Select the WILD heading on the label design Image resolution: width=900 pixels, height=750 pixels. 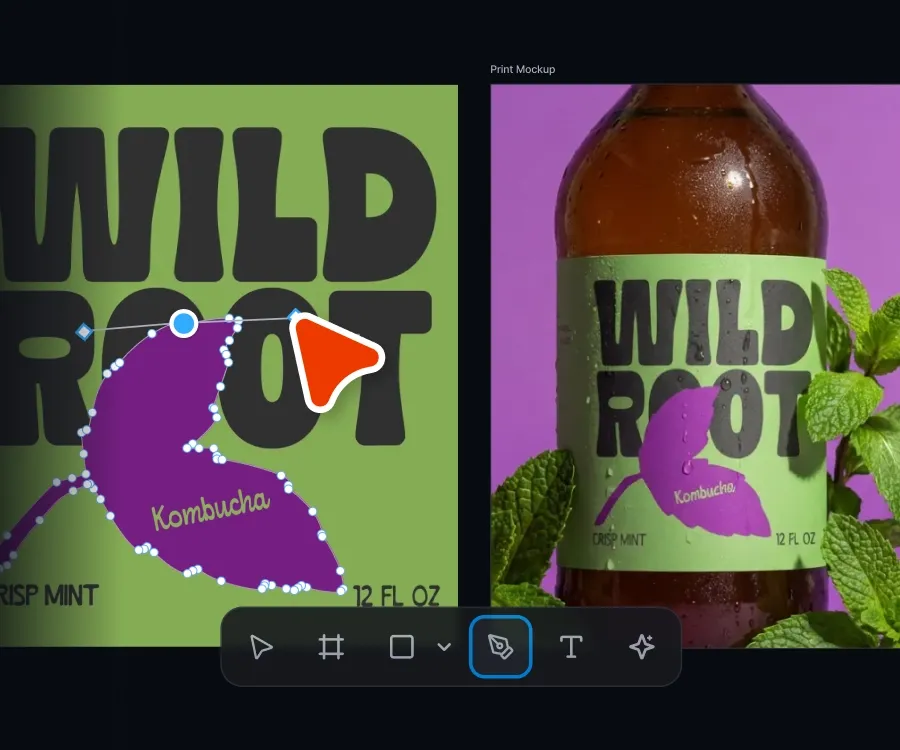(x=218, y=204)
